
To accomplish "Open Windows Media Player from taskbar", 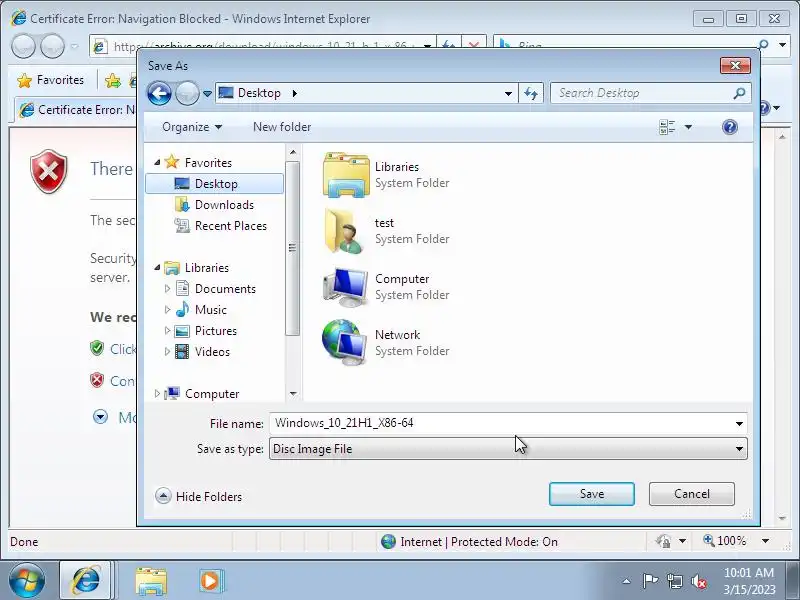I will tap(210, 581).
